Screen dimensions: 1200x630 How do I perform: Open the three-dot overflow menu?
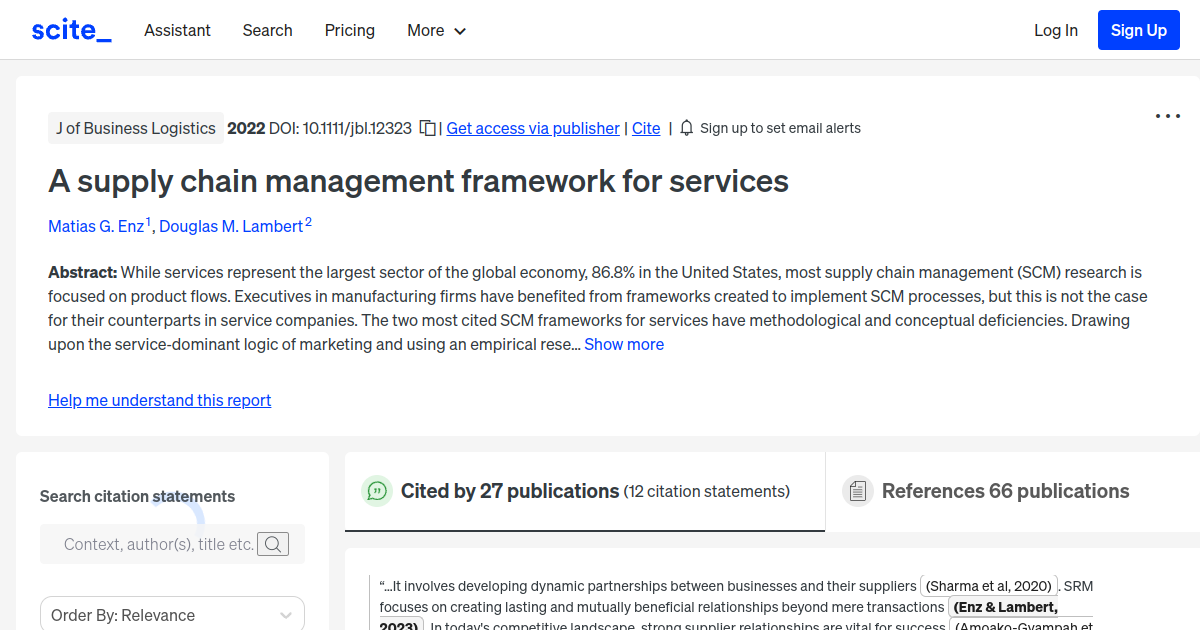(1167, 116)
